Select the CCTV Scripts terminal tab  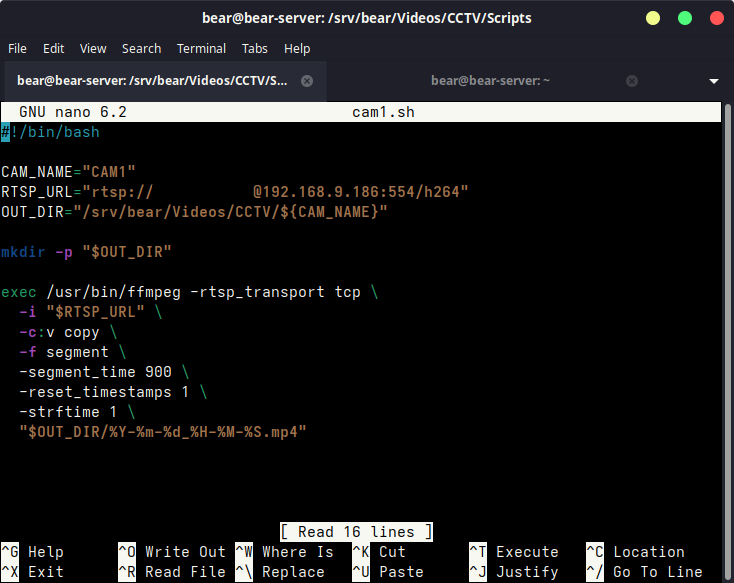pos(152,81)
